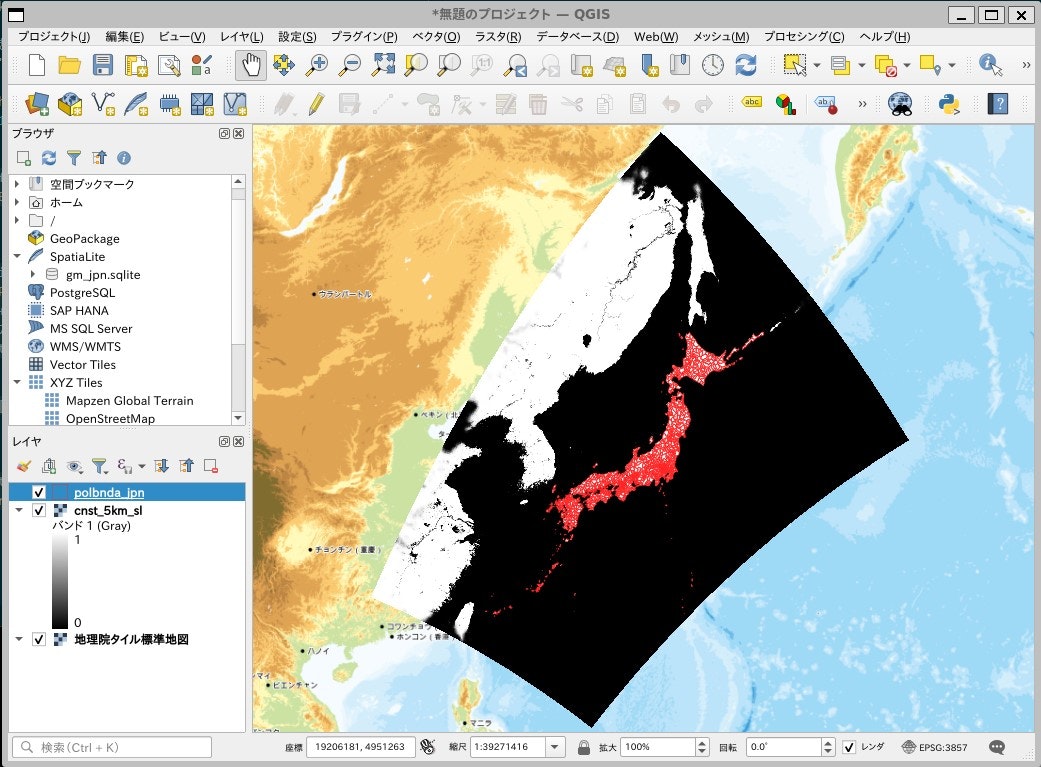Open the Layer Styling panel icon
1041x767 pixels.
click(24, 466)
